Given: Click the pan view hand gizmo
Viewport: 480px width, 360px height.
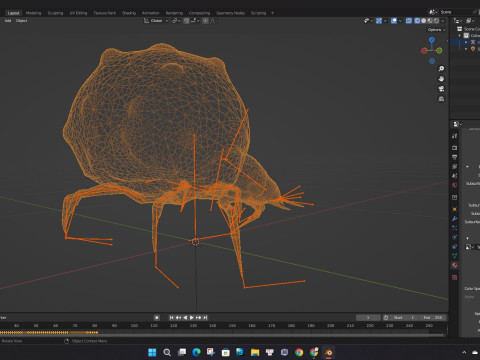Looking at the screenshot, I should (x=441, y=79).
